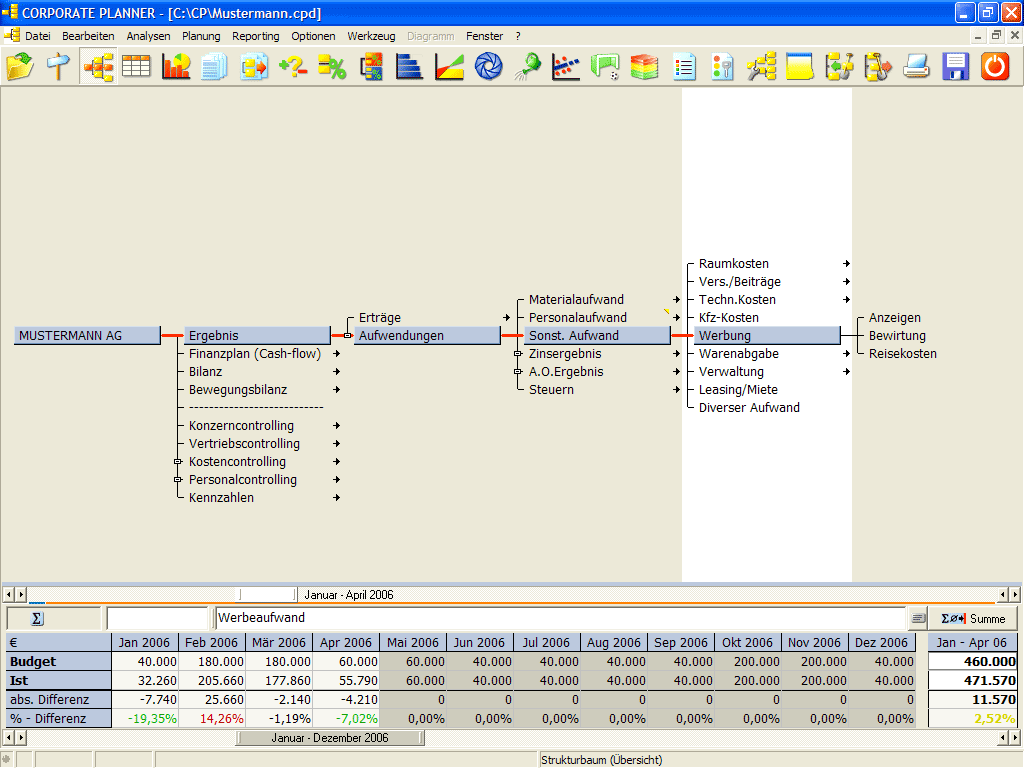This screenshot has width=1024, height=768.
Task: Expand the Raumkosten arrow
Action: [846, 264]
